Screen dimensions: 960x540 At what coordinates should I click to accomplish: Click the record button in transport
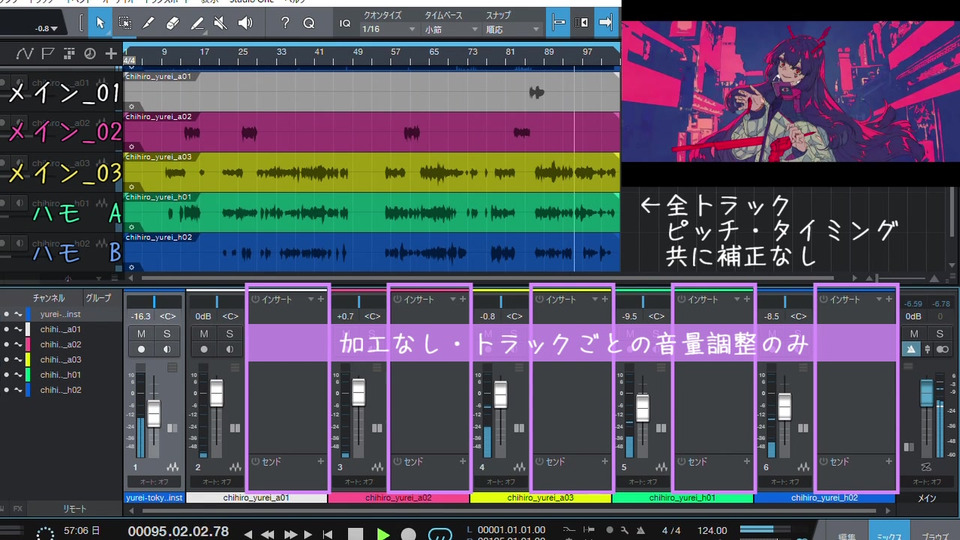408,534
